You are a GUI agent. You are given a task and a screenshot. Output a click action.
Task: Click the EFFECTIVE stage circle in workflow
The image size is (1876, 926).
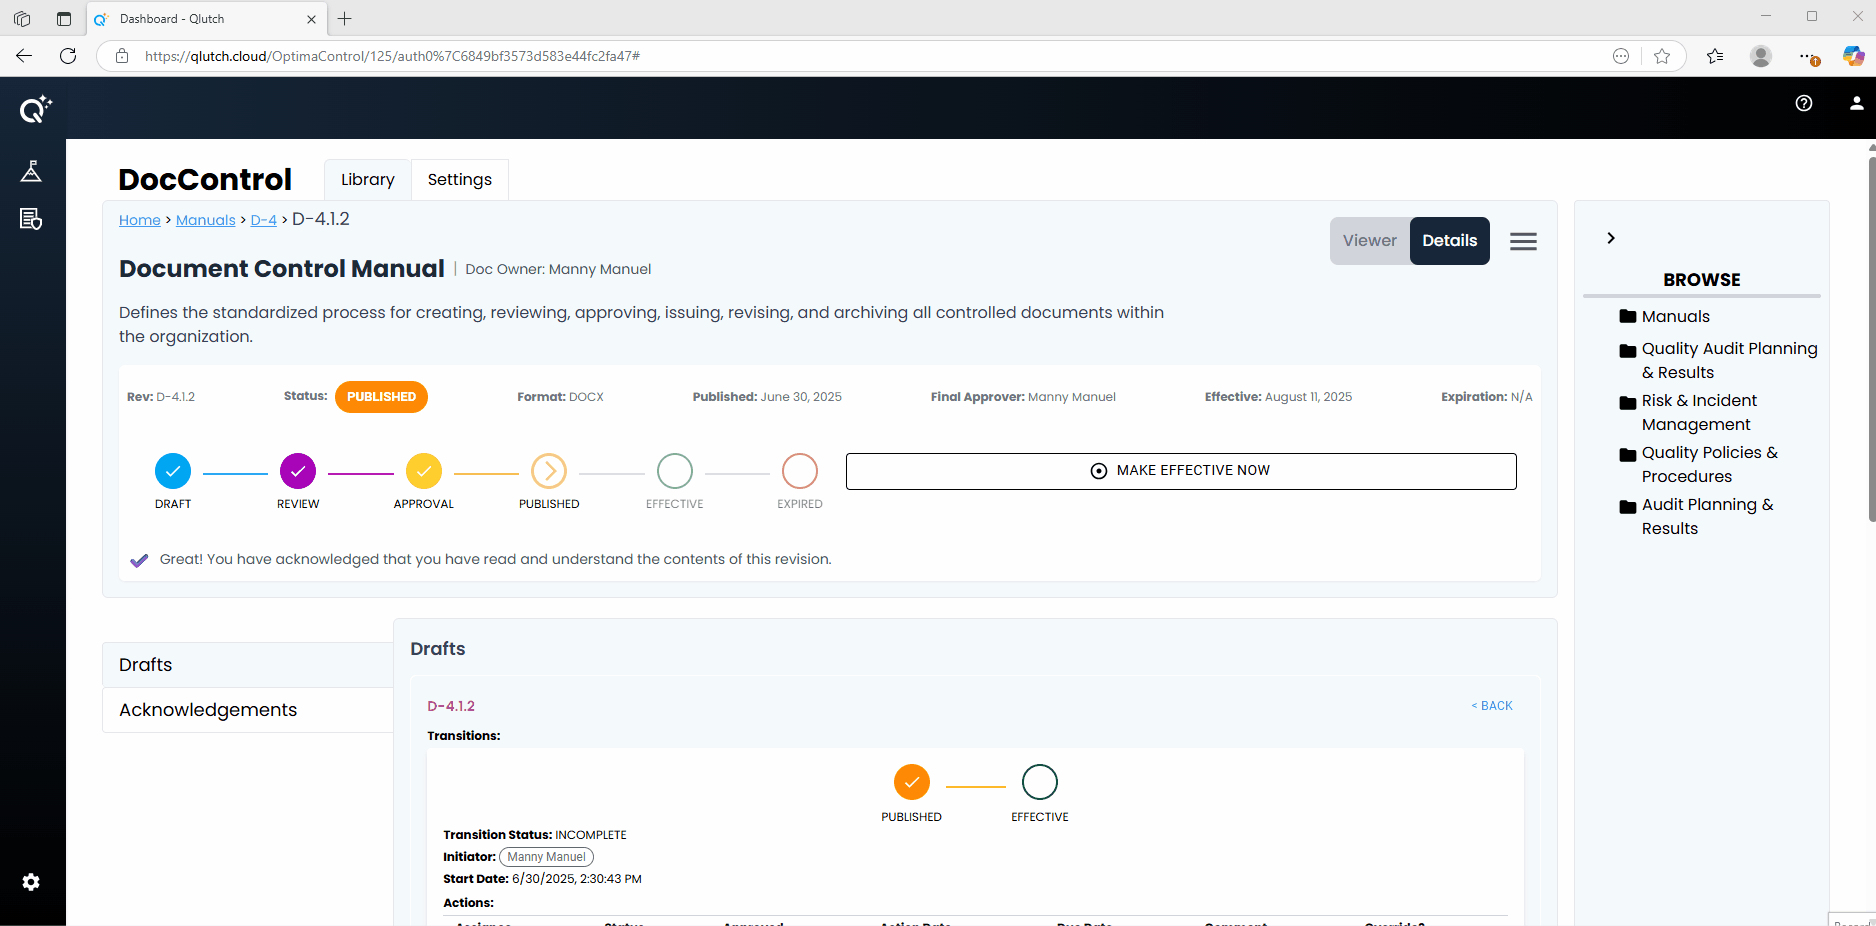pyautogui.click(x=675, y=471)
